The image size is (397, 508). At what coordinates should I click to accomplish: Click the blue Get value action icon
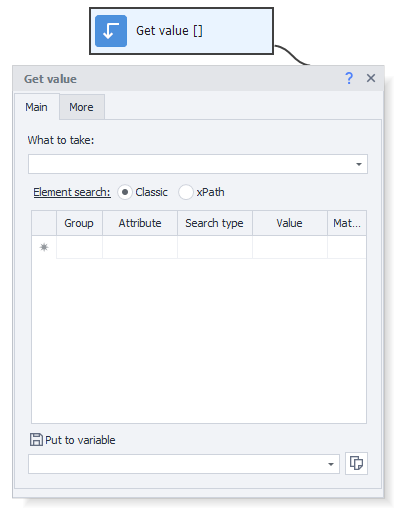tap(111, 31)
